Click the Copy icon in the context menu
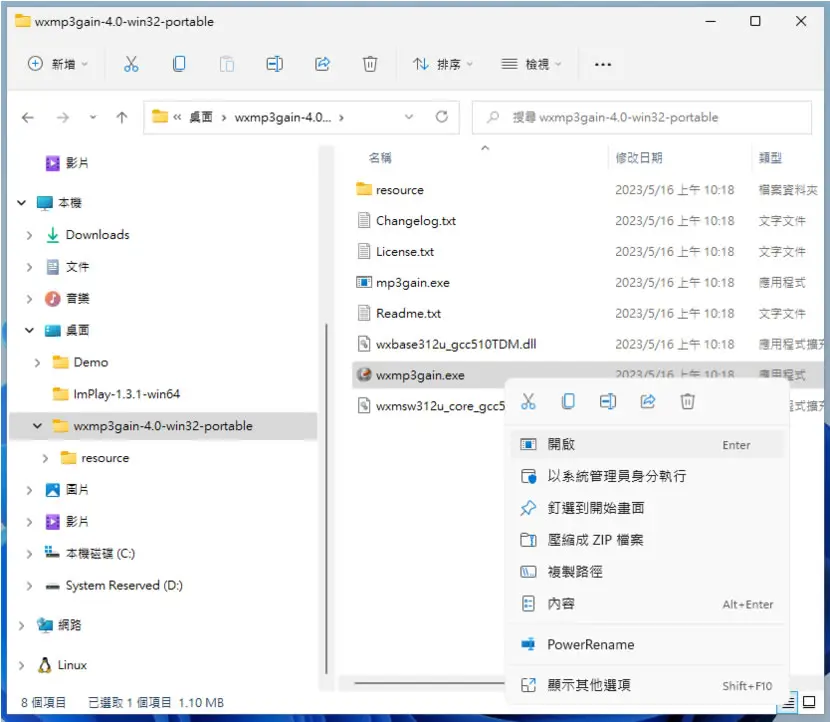 coord(568,401)
